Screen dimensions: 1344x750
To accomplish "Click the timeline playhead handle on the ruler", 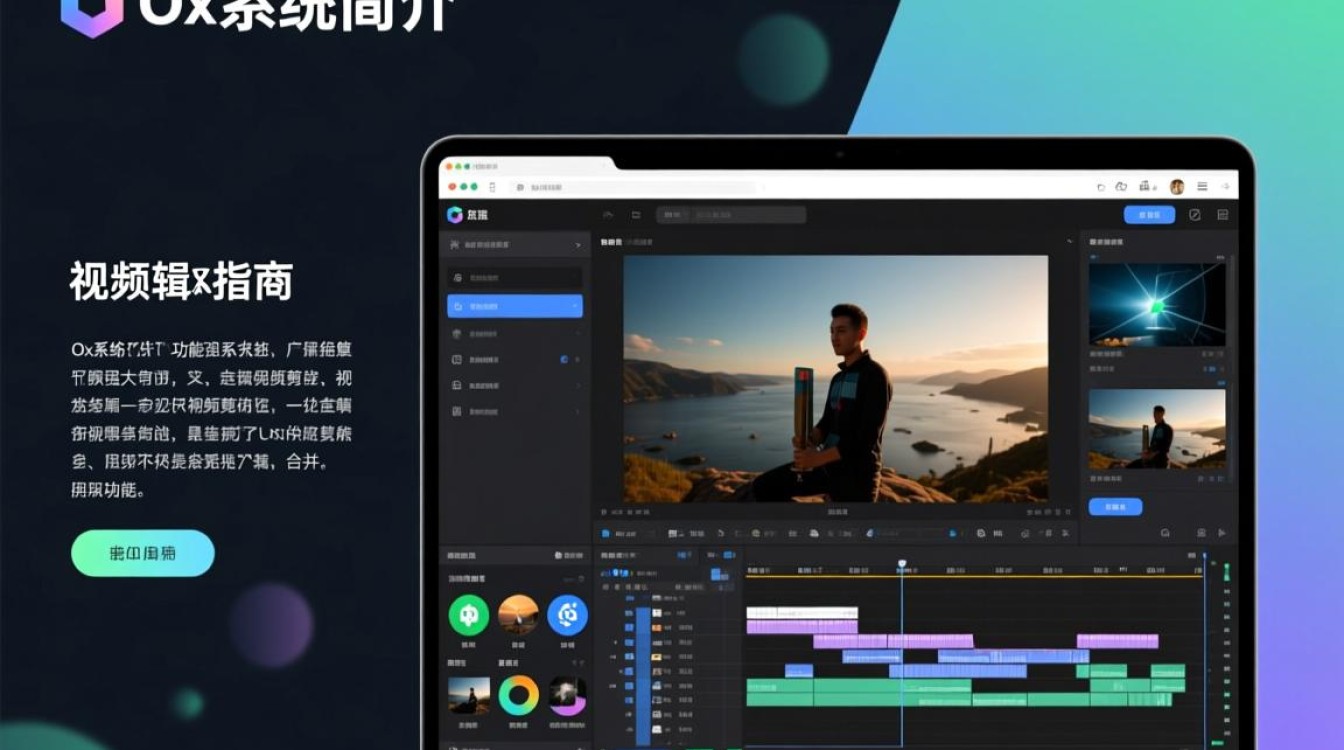I will tap(901, 564).
